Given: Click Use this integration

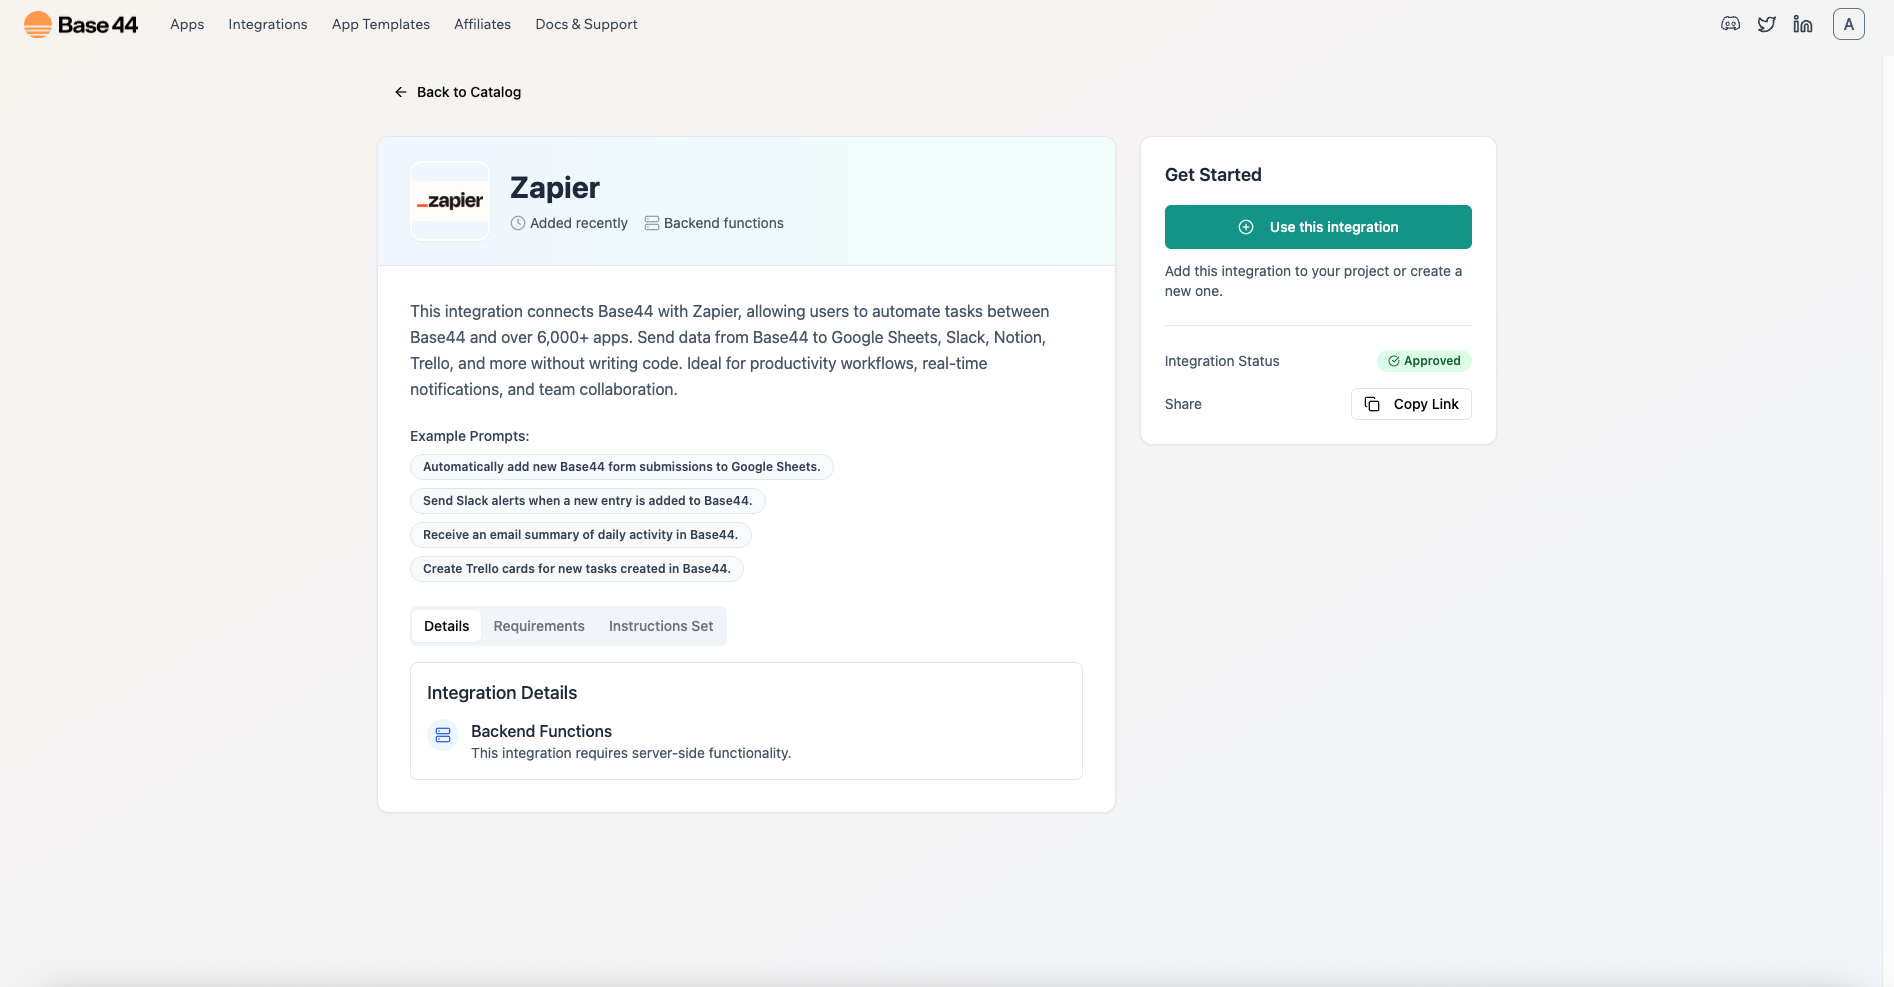Looking at the screenshot, I should coord(1317,227).
